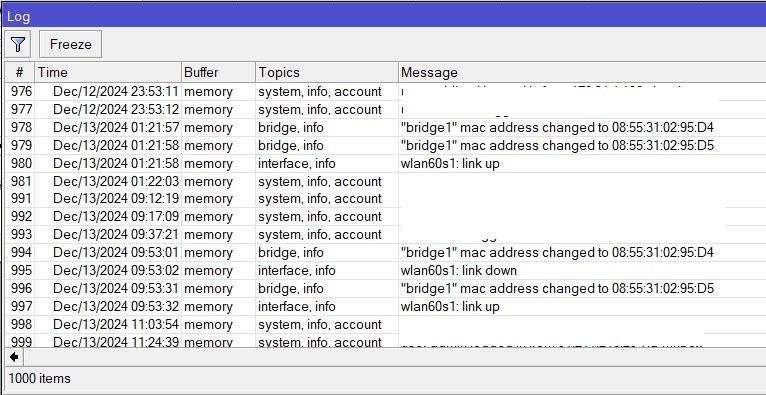Sort by the Time column header
The image size is (766, 395).
tap(108, 72)
